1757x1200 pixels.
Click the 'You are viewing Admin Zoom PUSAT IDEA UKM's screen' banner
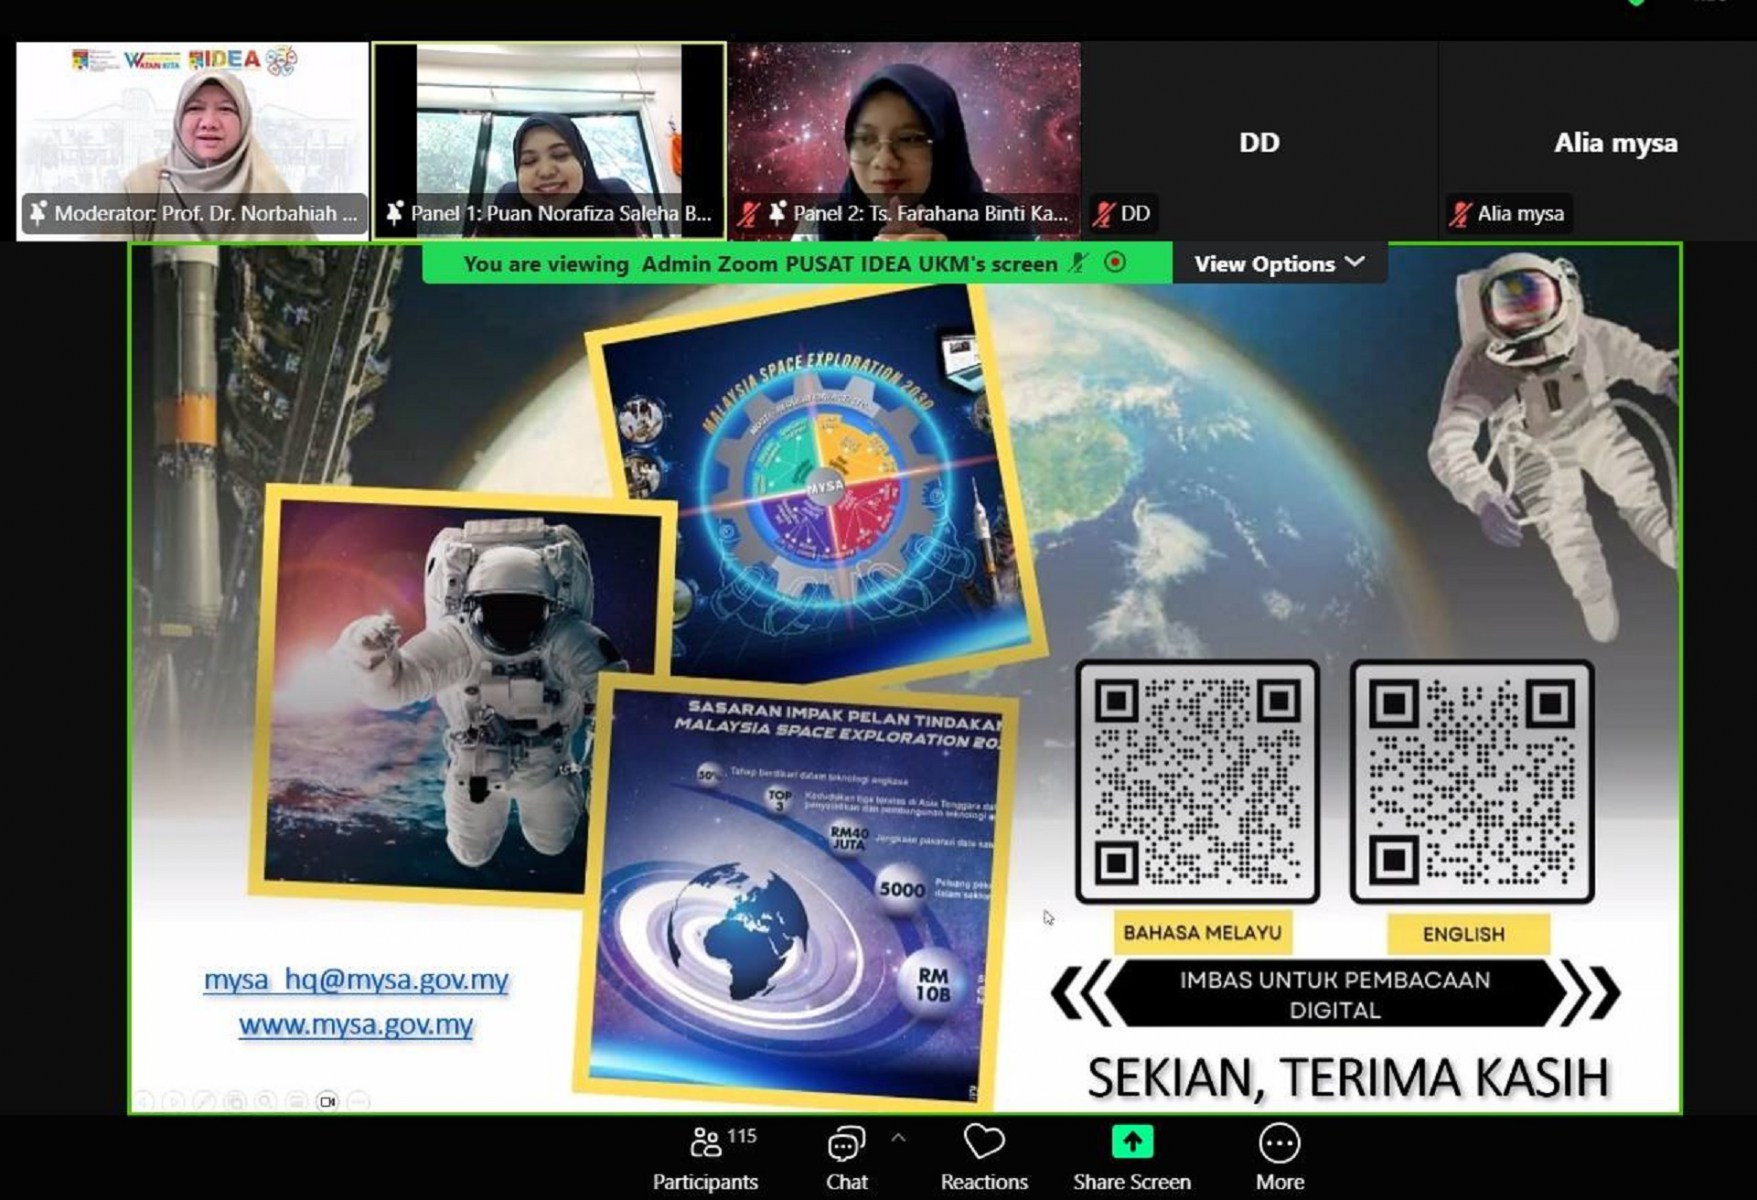tap(797, 264)
